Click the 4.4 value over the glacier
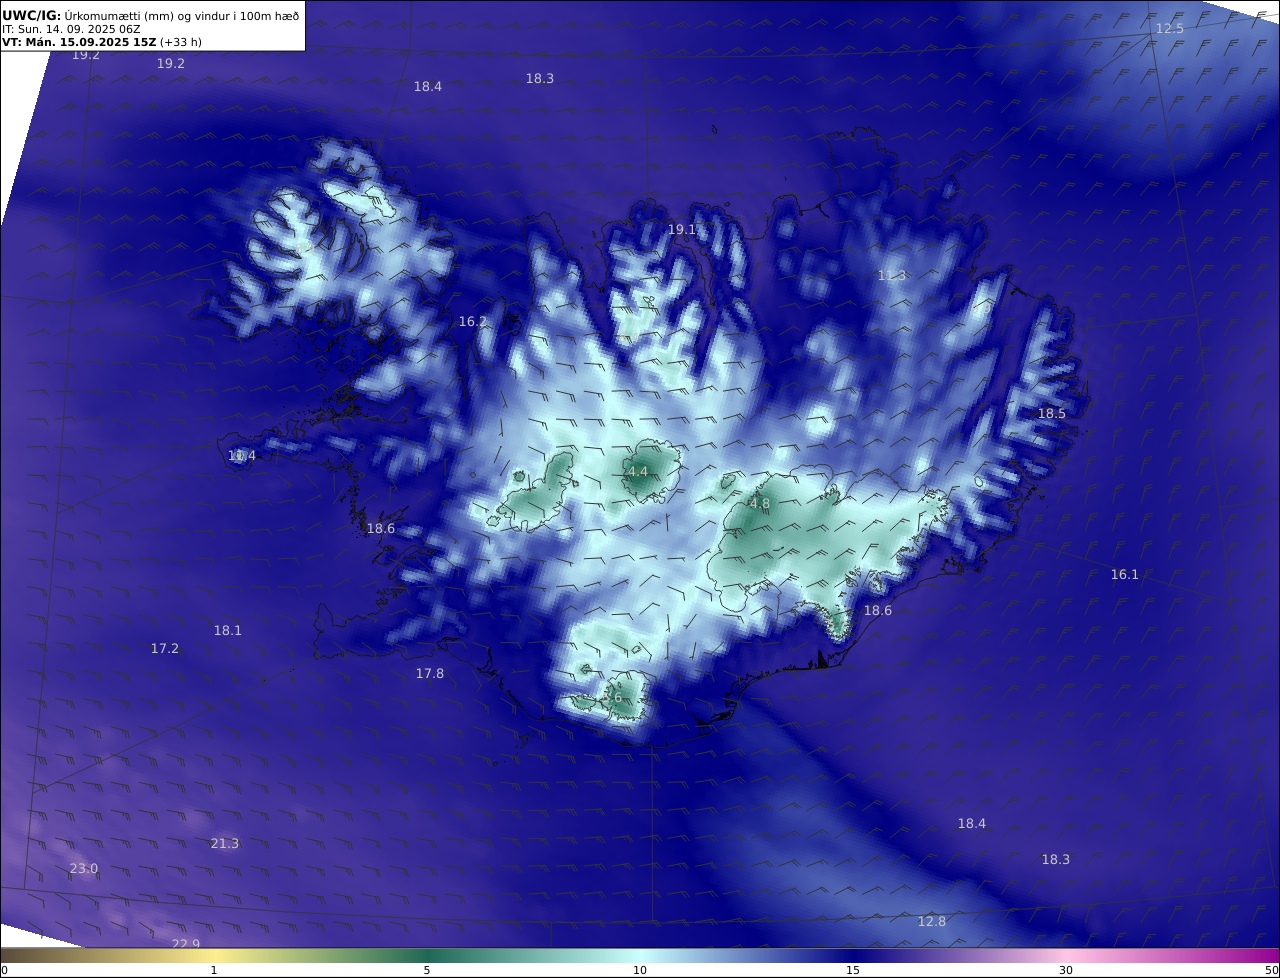 pos(638,472)
